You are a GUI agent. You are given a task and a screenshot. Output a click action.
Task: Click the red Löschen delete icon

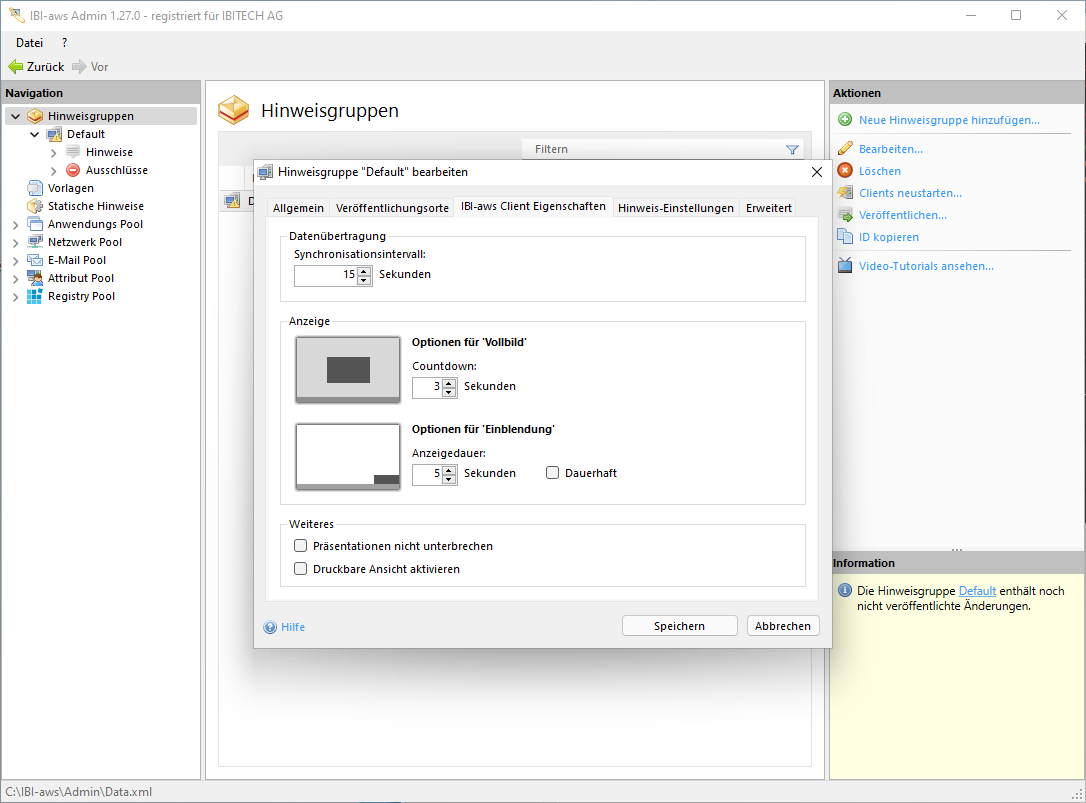coord(844,171)
